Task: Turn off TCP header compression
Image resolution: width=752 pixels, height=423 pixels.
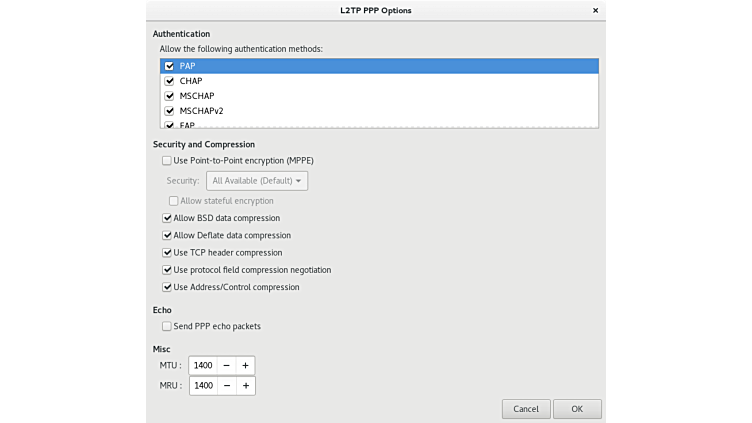Action: pos(167,253)
